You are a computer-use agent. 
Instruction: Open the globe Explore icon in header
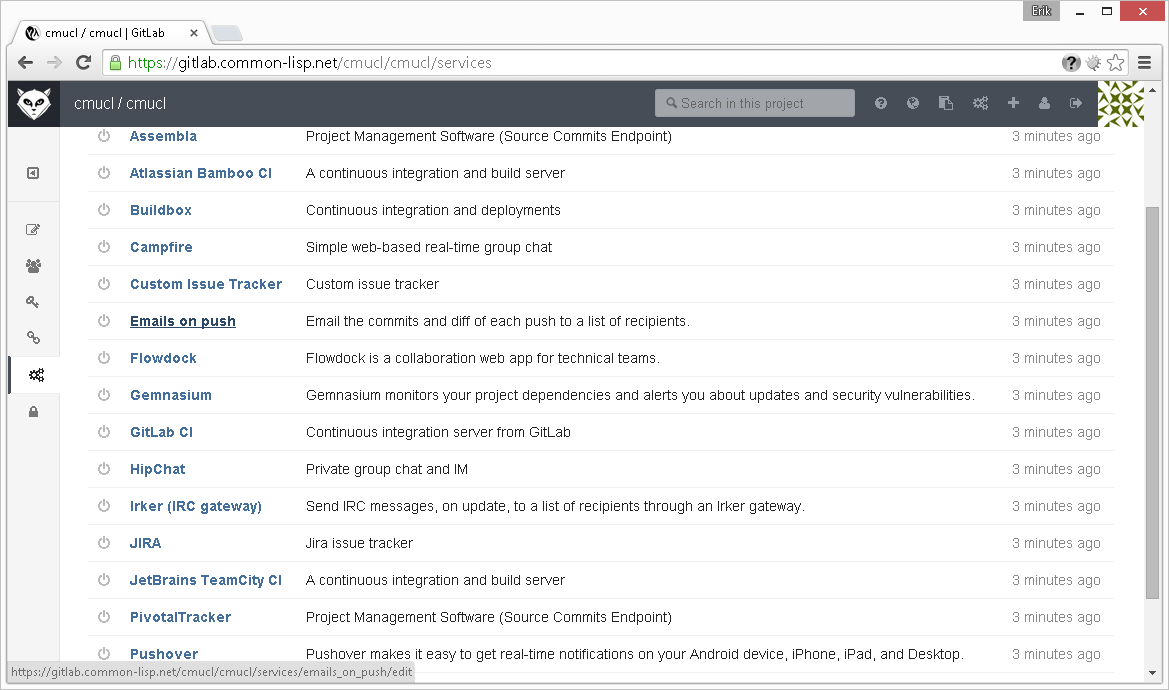pyautogui.click(x=913, y=103)
